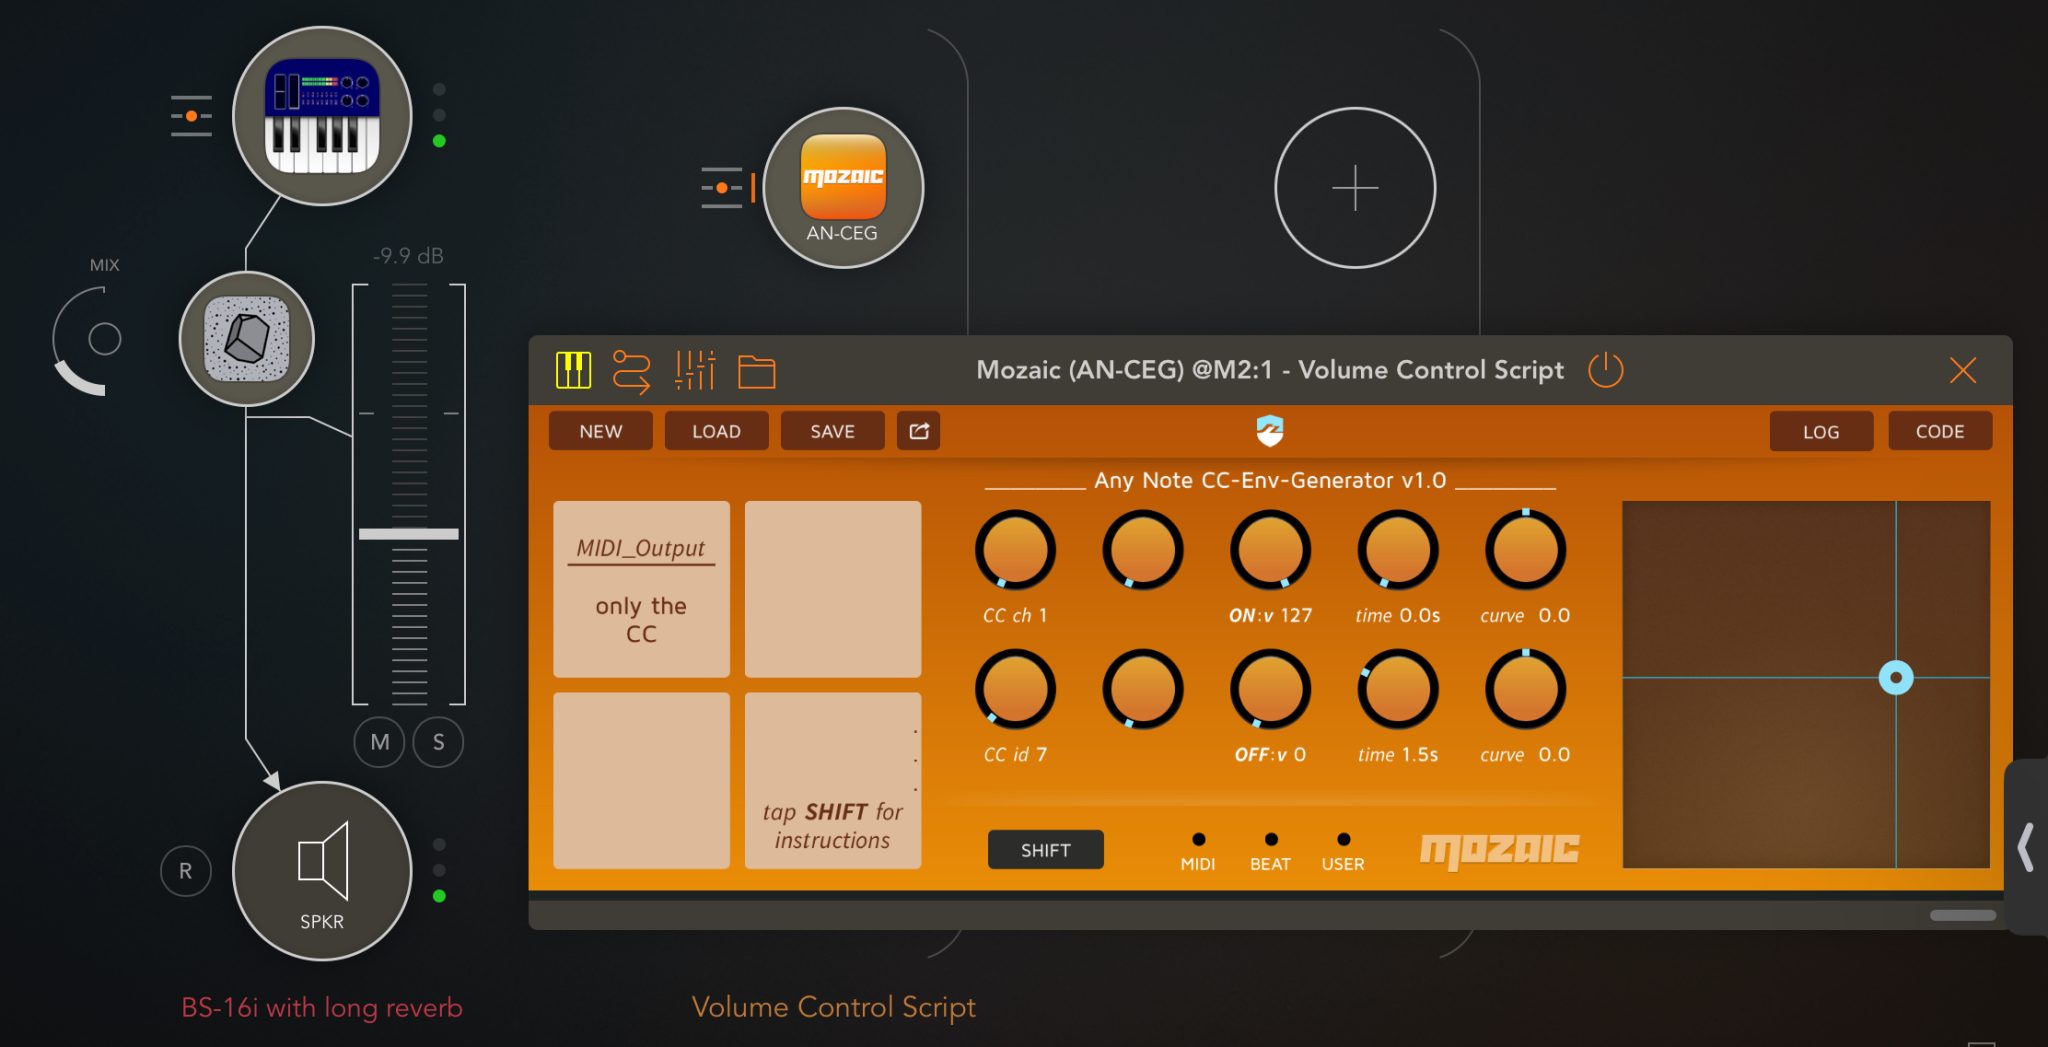Open the MIDI routing icon in plugin header
Image resolution: width=2048 pixels, height=1047 pixels.
coord(631,371)
